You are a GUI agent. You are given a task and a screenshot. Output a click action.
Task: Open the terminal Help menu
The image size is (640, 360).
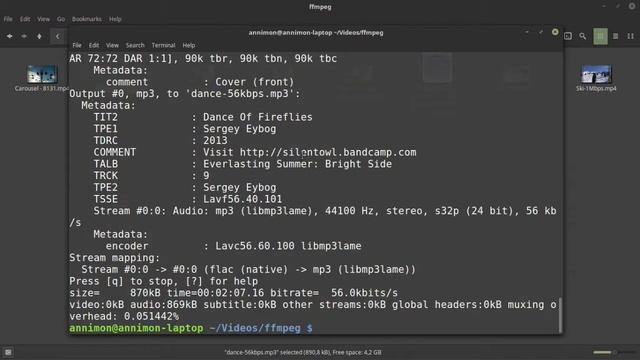tap(189, 45)
